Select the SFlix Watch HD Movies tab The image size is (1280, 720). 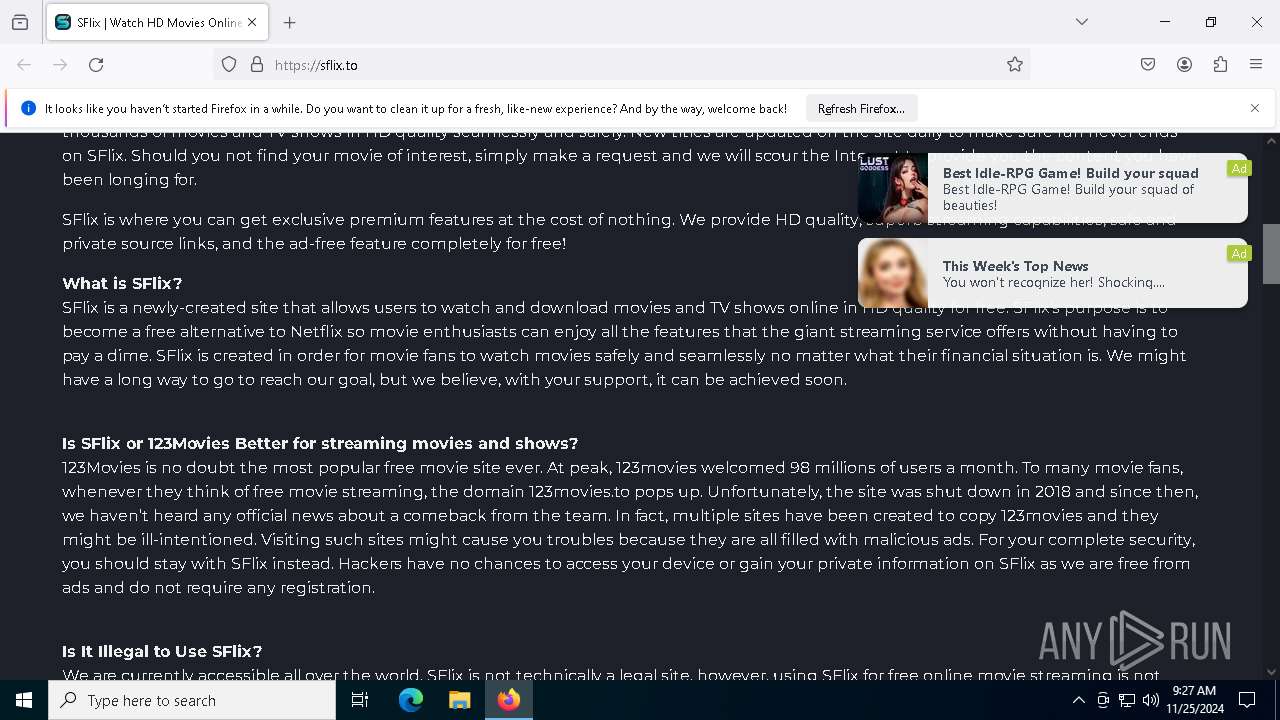click(156, 22)
